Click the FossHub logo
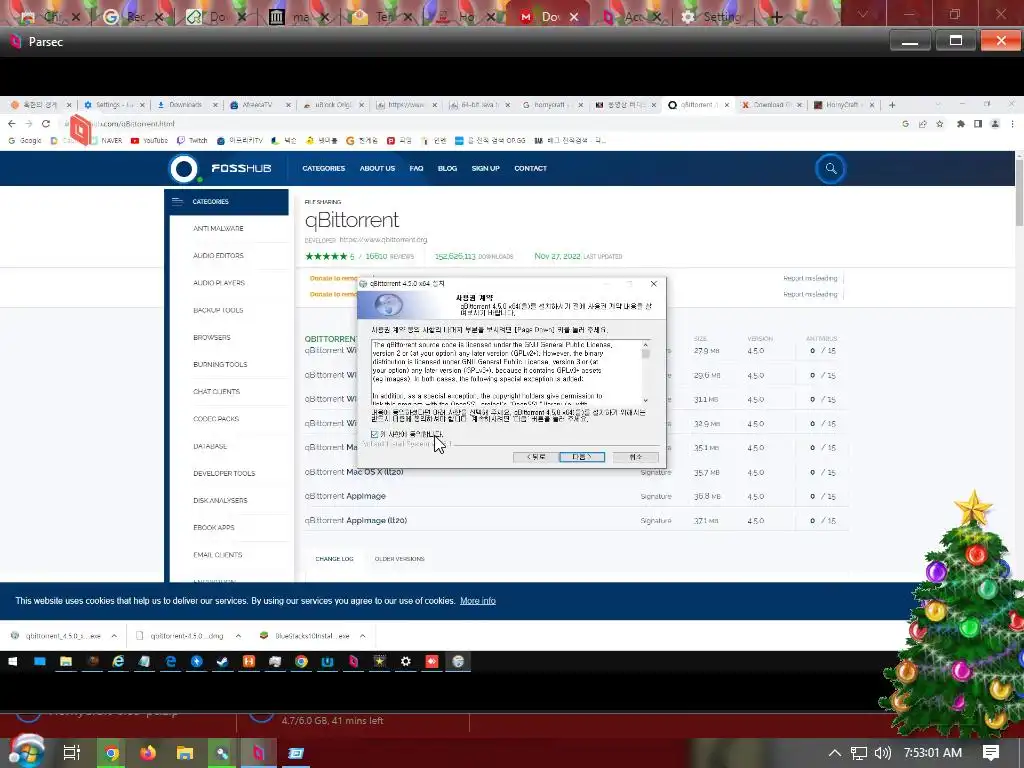The height and width of the screenshot is (768, 1024). coord(220,168)
